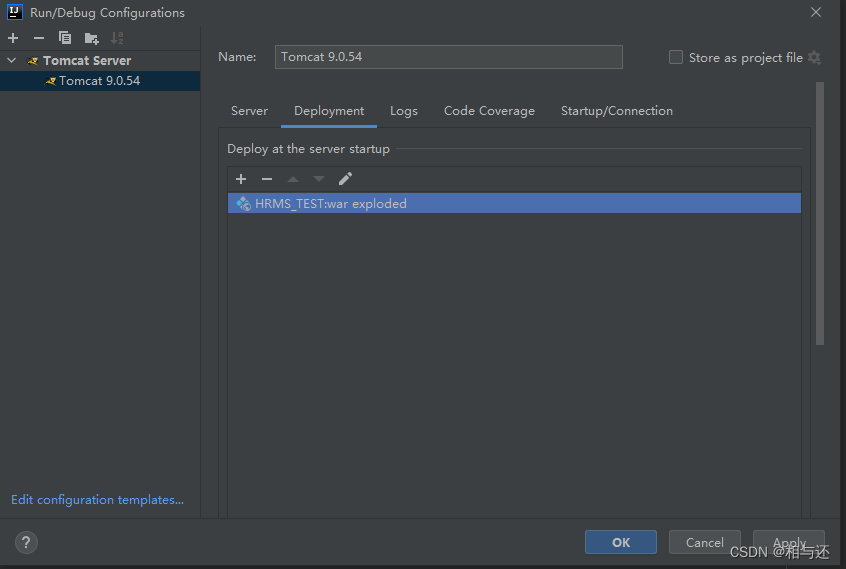Image resolution: width=846 pixels, height=569 pixels.
Task: Remove the selected deployment artifact
Action: click(x=267, y=179)
